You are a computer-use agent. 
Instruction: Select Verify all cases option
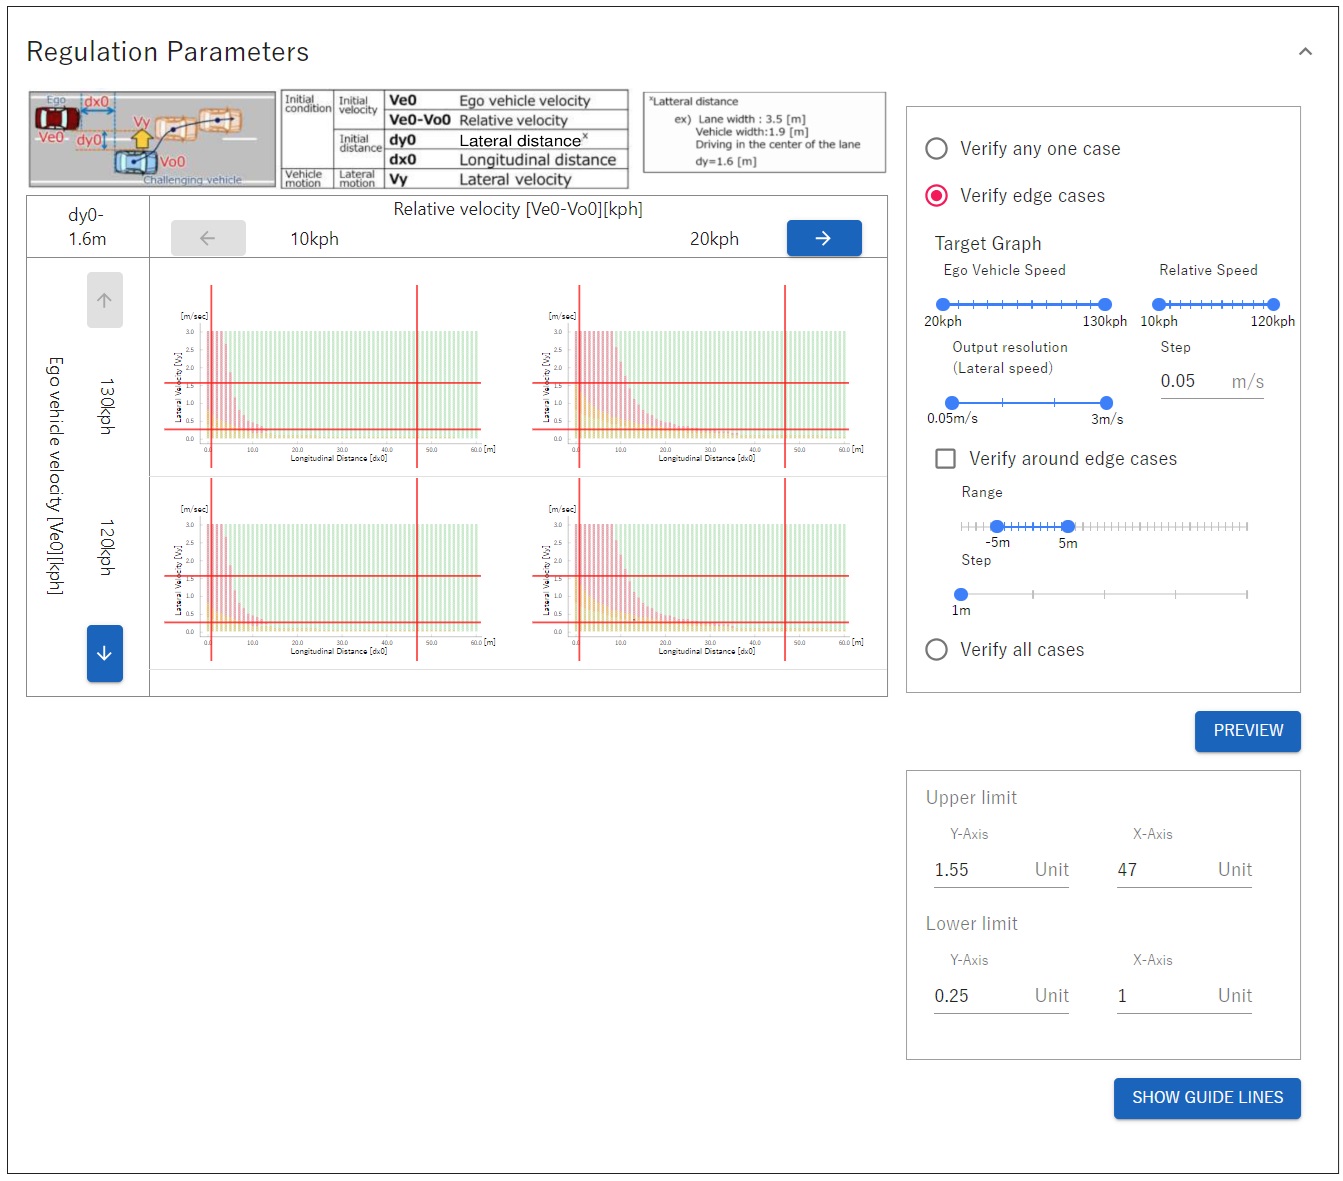tap(937, 650)
